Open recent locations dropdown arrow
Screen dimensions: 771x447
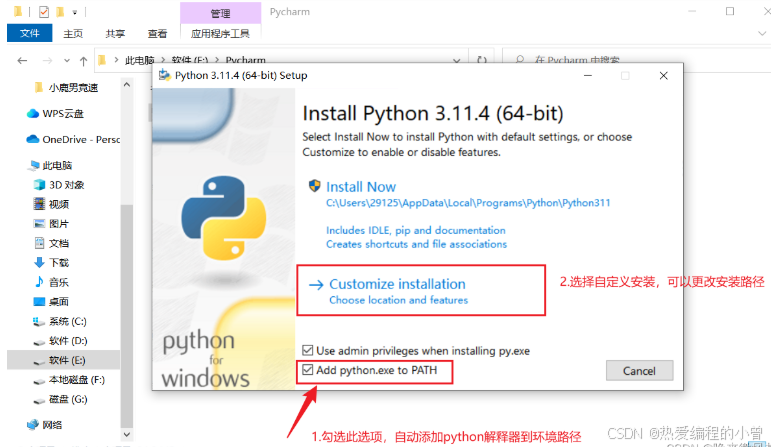tap(67, 61)
